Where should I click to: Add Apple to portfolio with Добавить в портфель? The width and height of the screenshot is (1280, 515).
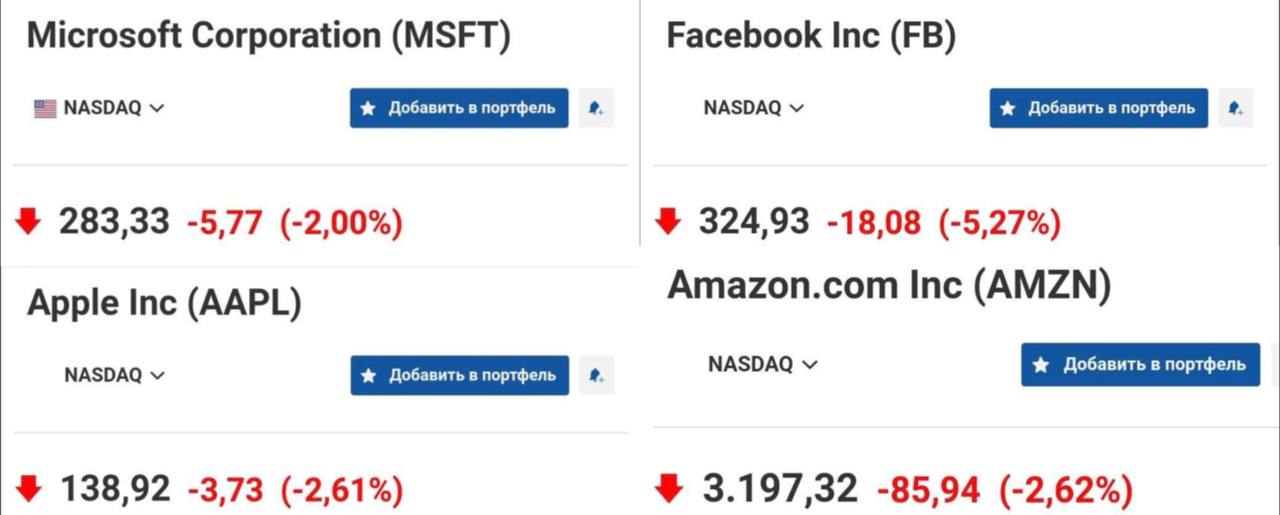459,375
